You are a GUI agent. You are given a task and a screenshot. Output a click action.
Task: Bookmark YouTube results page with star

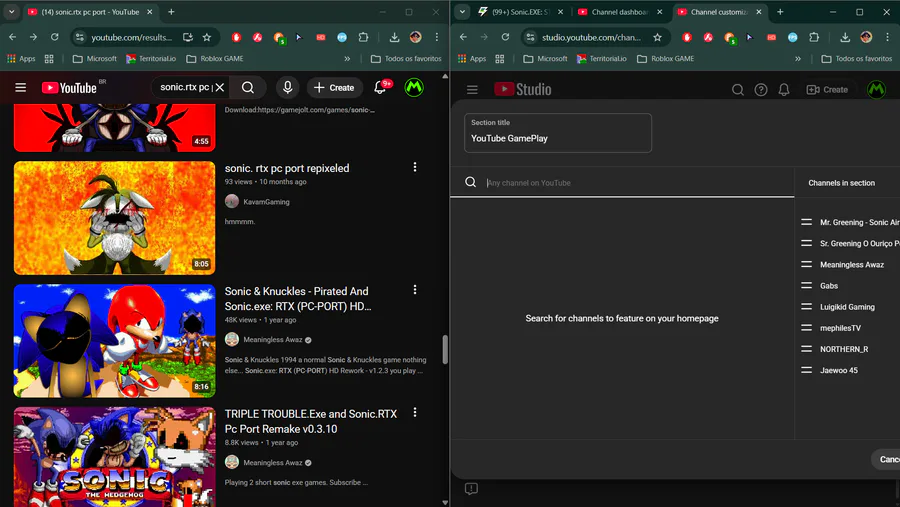tap(207, 37)
